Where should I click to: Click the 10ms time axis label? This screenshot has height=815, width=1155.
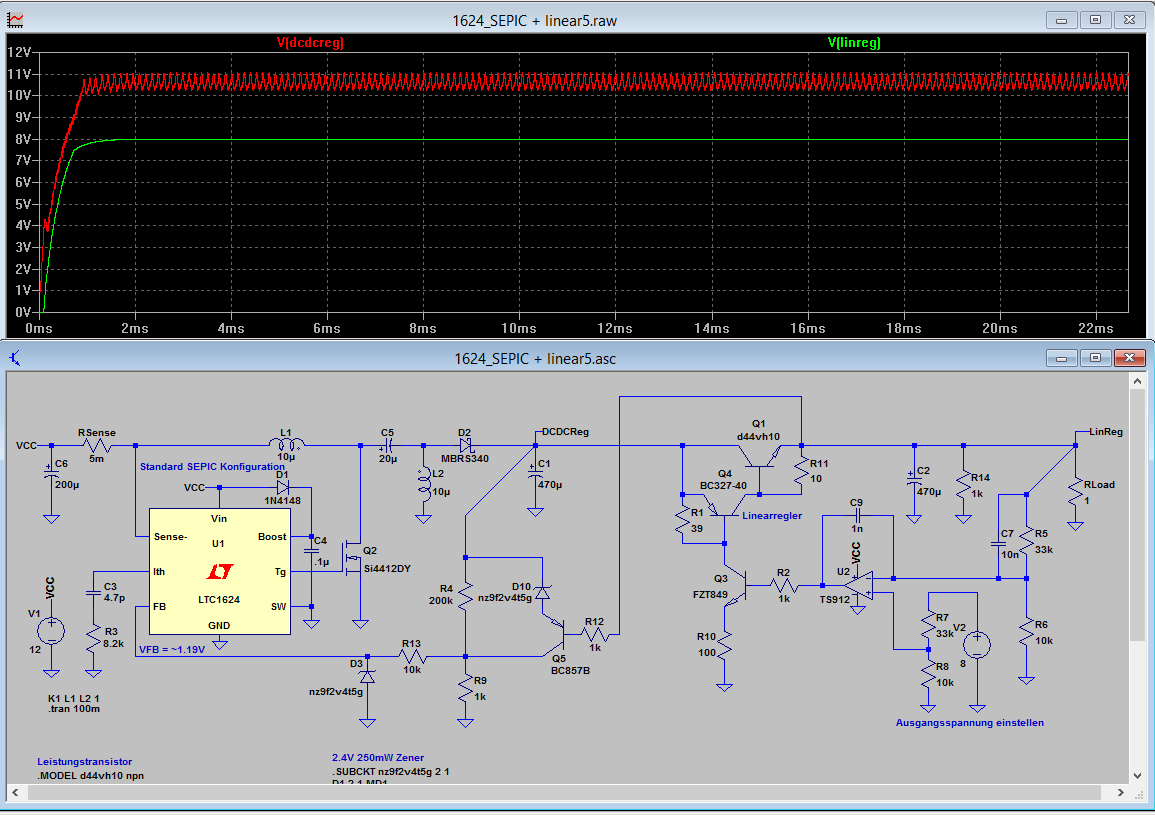(x=519, y=329)
